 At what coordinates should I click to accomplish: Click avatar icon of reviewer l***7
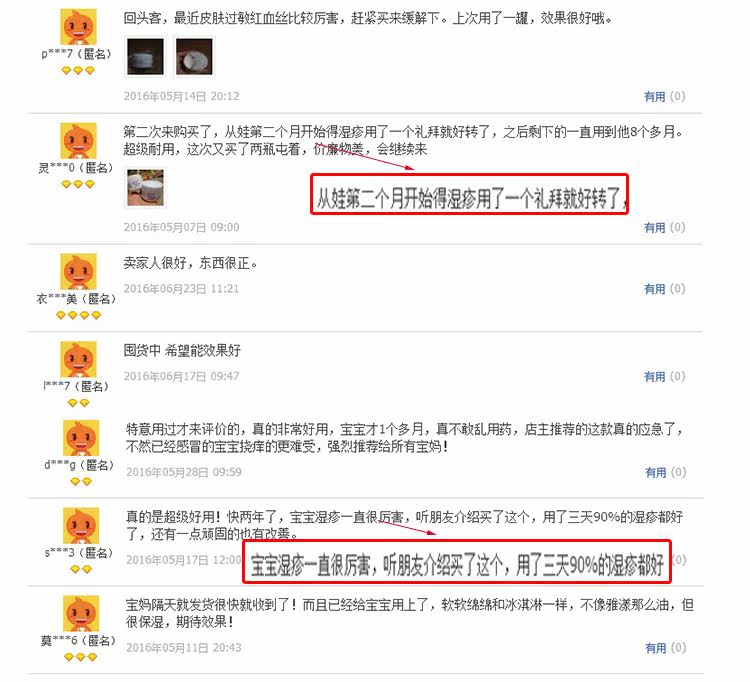pyautogui.click(x=78, y=359)
